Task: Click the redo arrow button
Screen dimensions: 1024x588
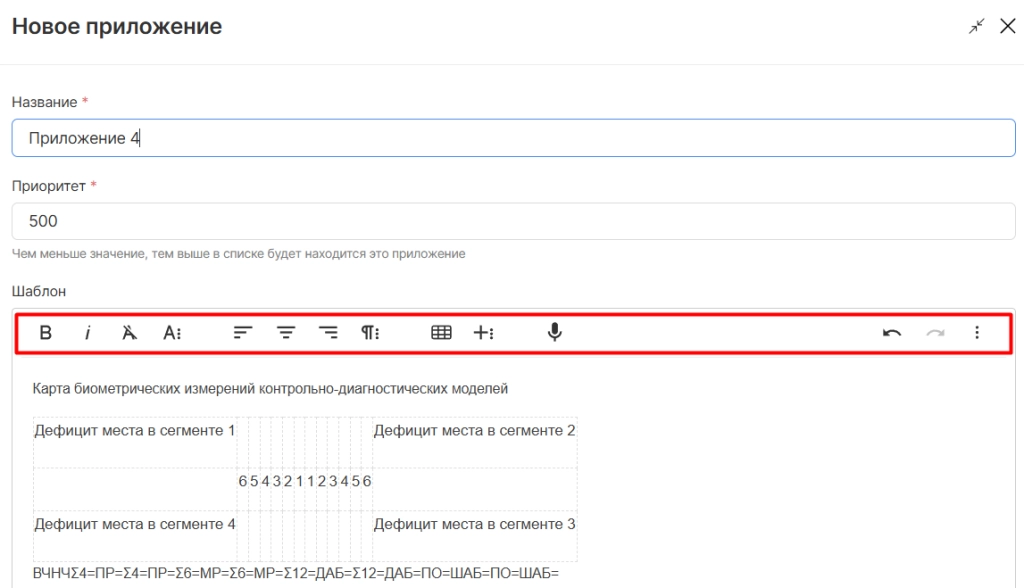Action: [x=935, y=333]
